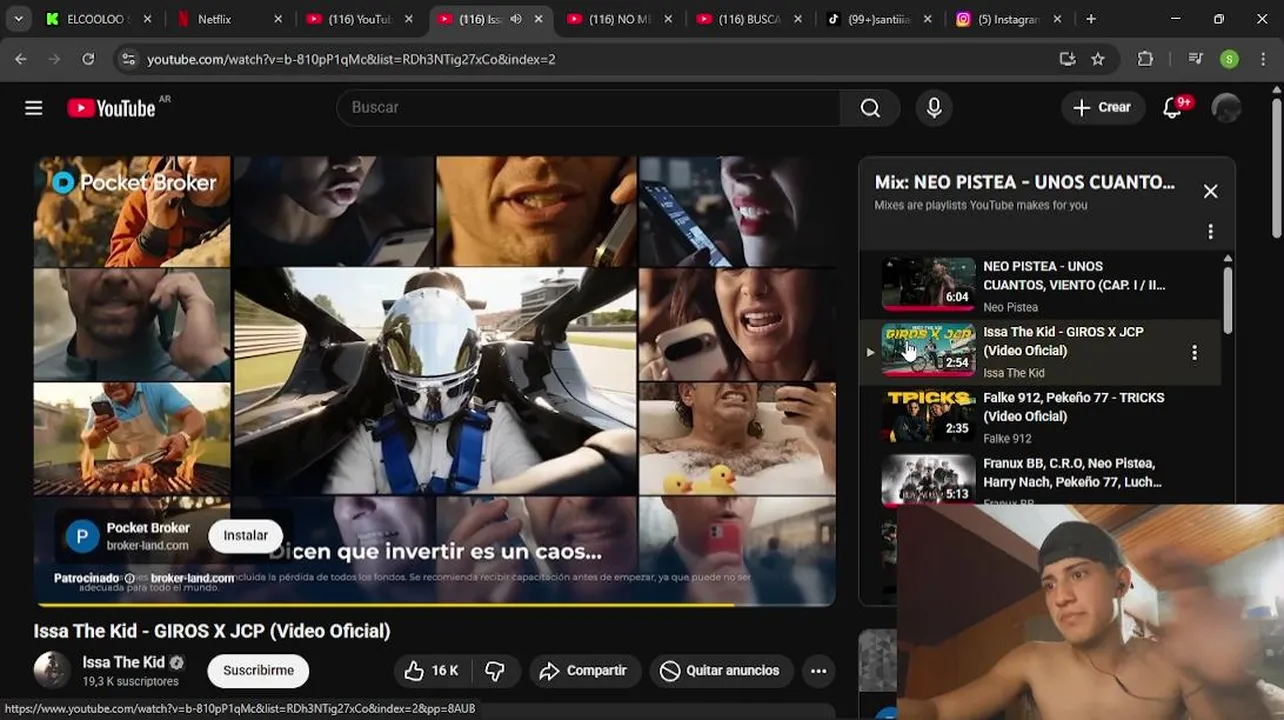The width and height of the screenshot is (1284, 720).
Task: Switch to the ELCOOLOO tab
Action: (99, 19)
